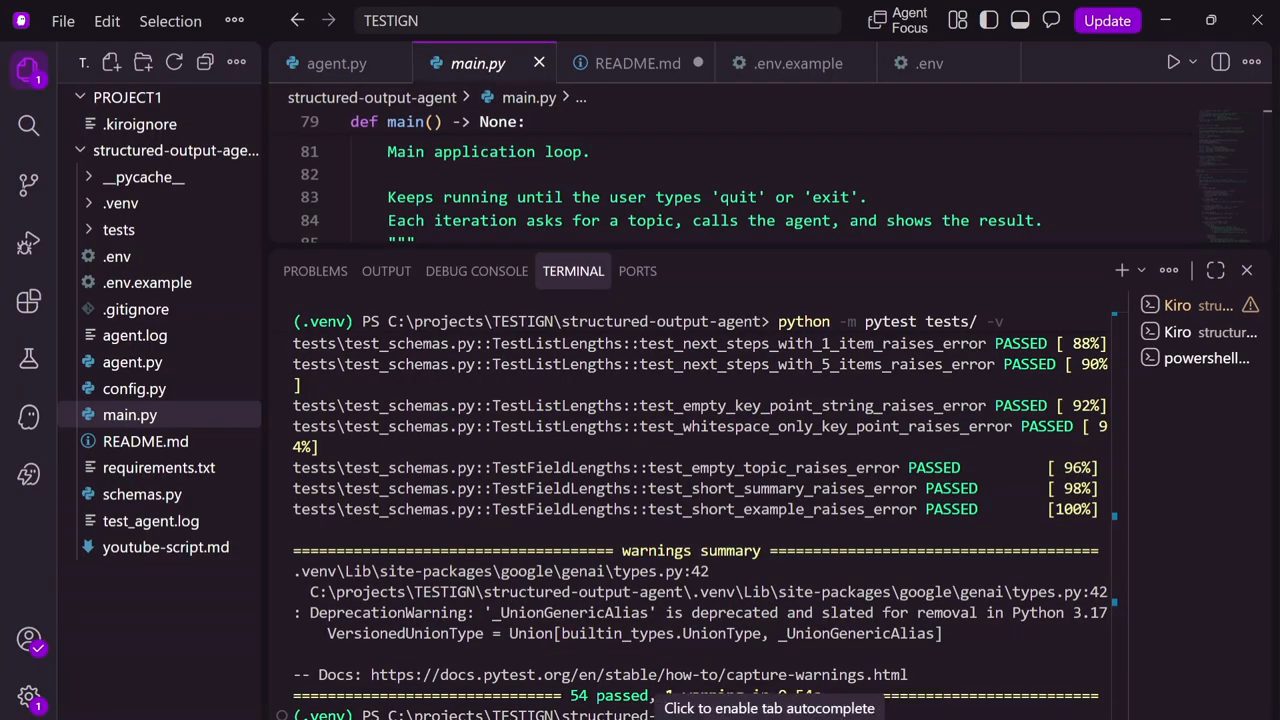Refresh the Explorer file tree
1280x720 pixels.
(174, 63)
